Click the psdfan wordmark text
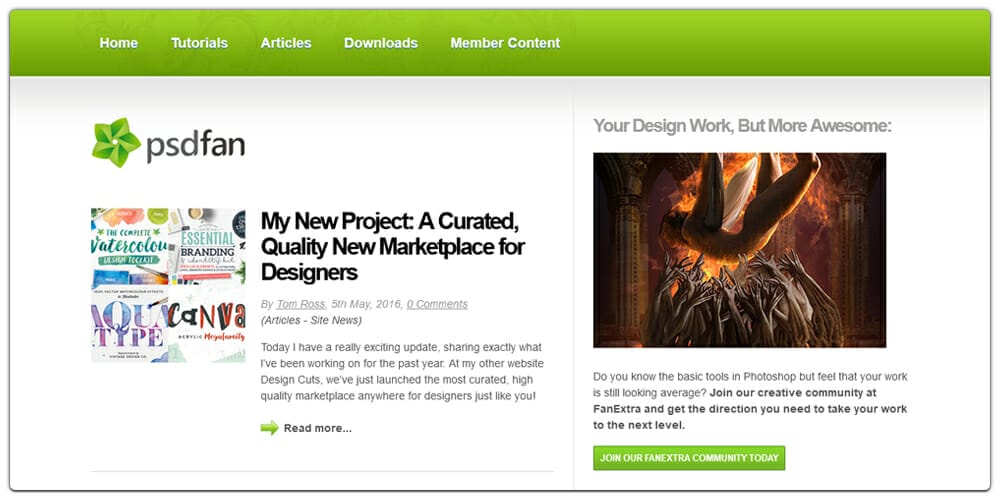This screenshot has width=1000, height=500. pyautogui.click(x=195, y=146)
